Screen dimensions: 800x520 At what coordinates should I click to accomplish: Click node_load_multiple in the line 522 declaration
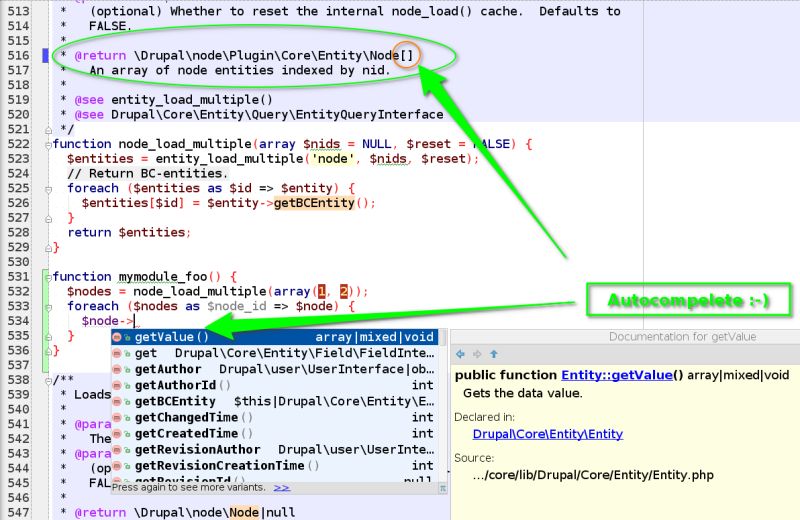185,144
